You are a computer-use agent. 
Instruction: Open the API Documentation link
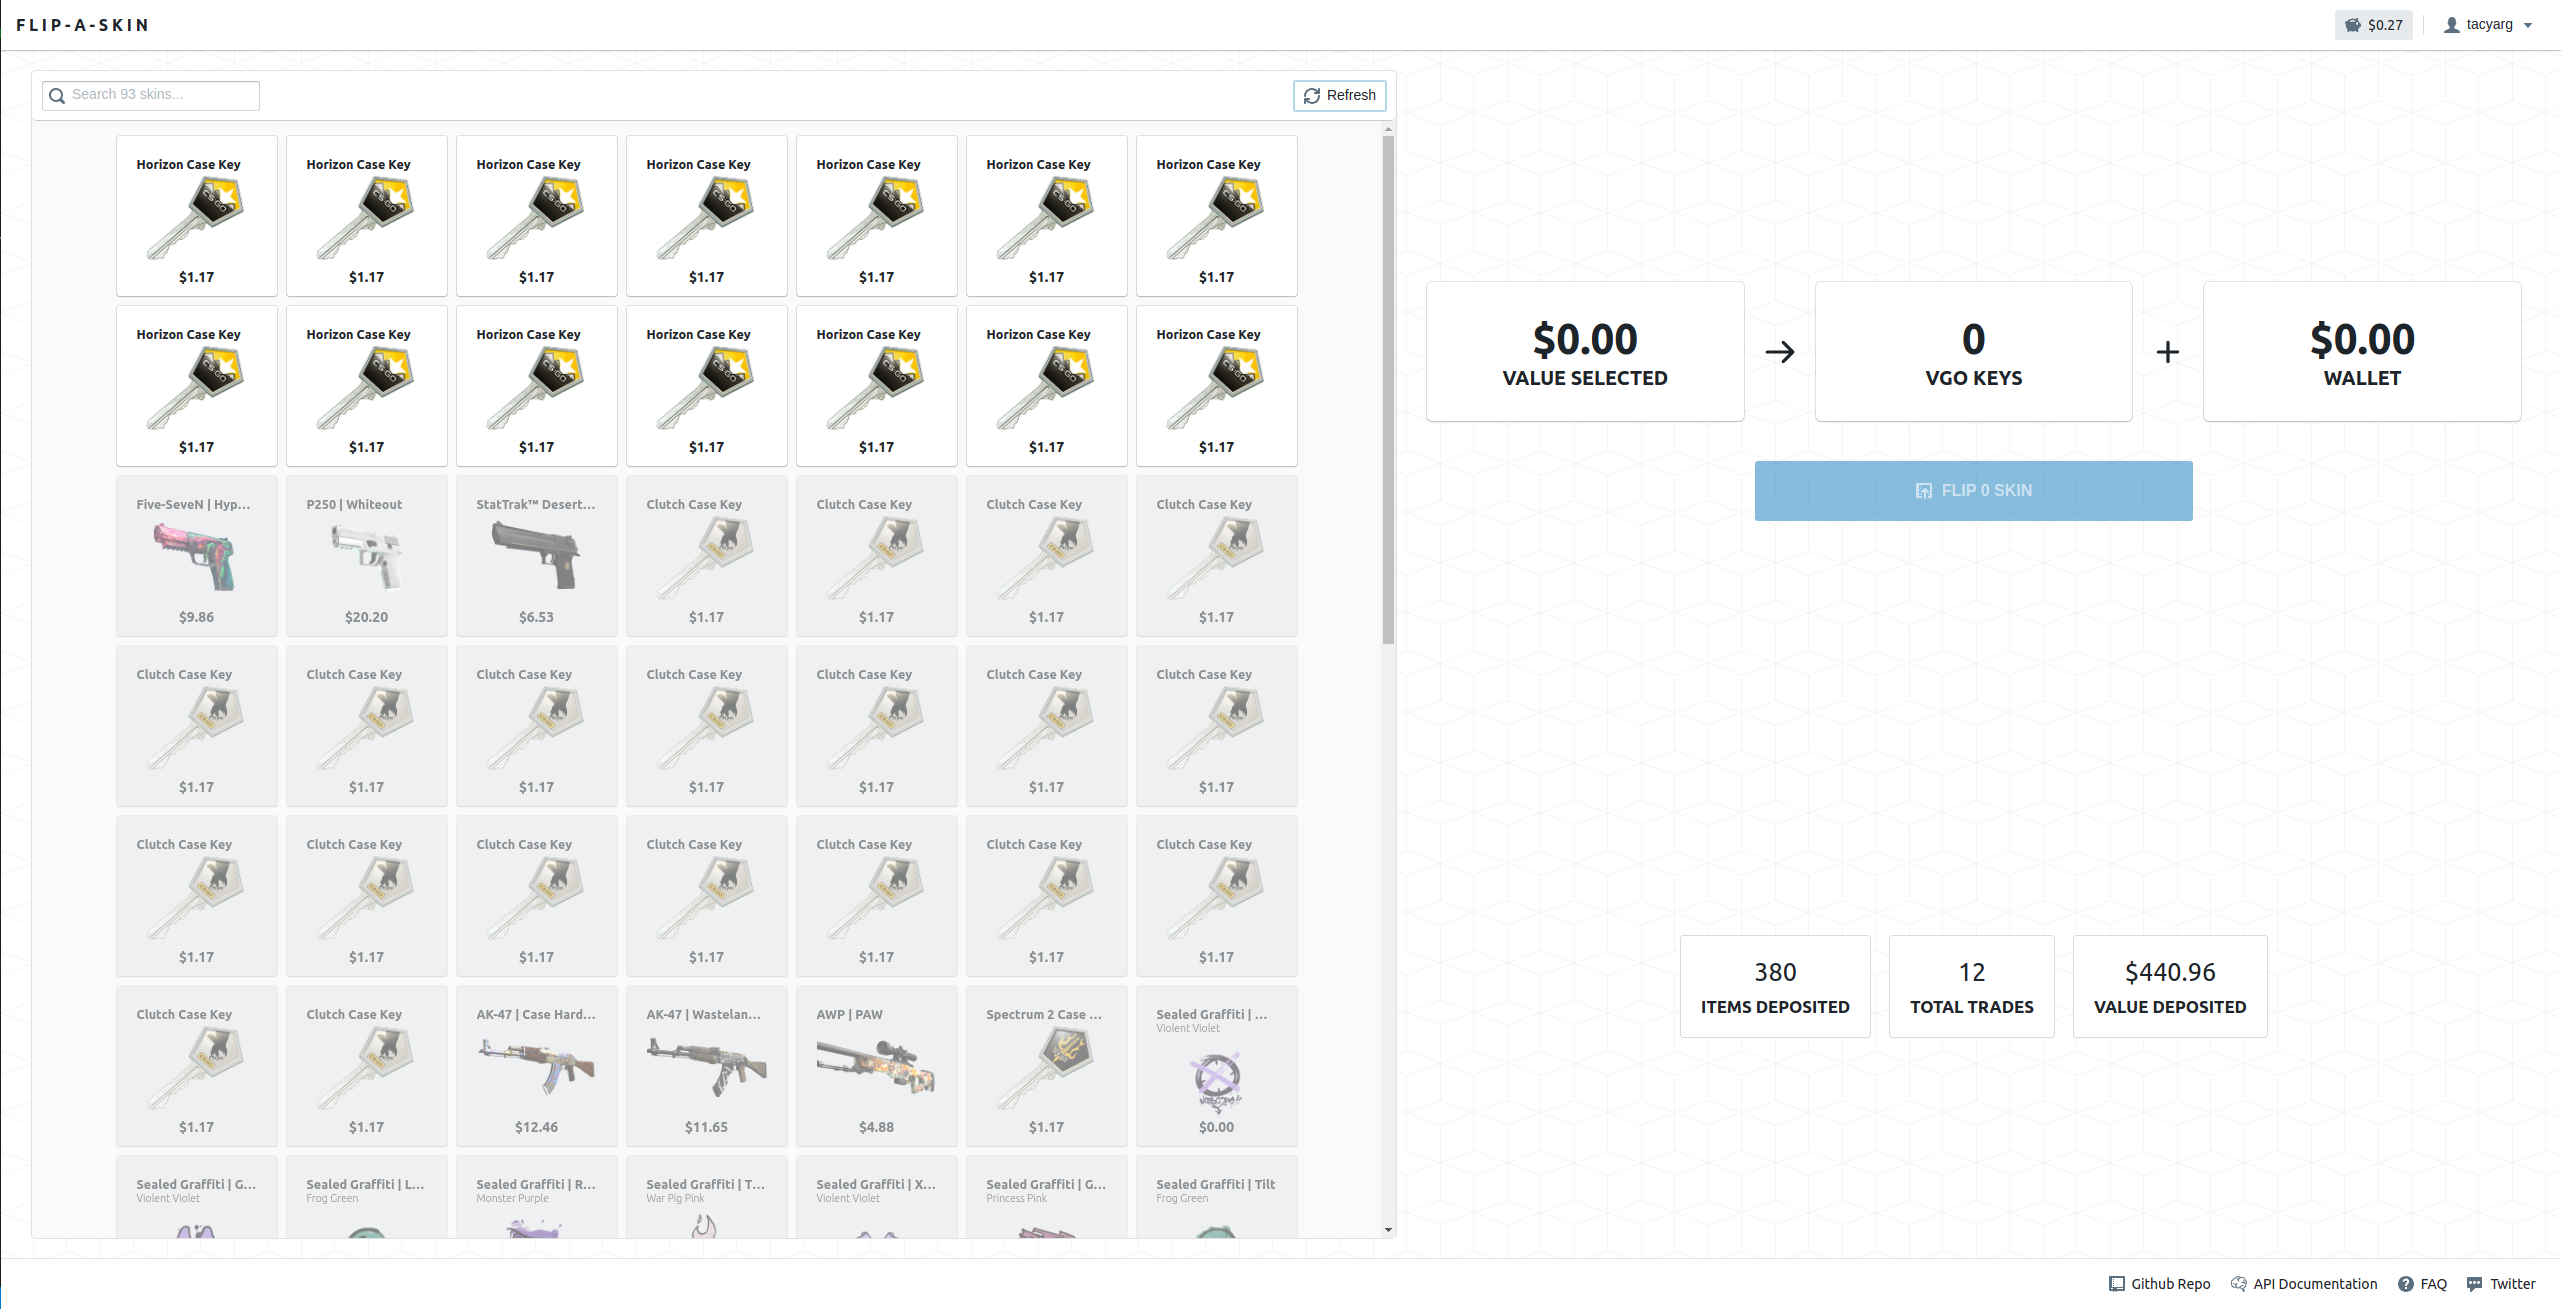pos(2304,1284)
